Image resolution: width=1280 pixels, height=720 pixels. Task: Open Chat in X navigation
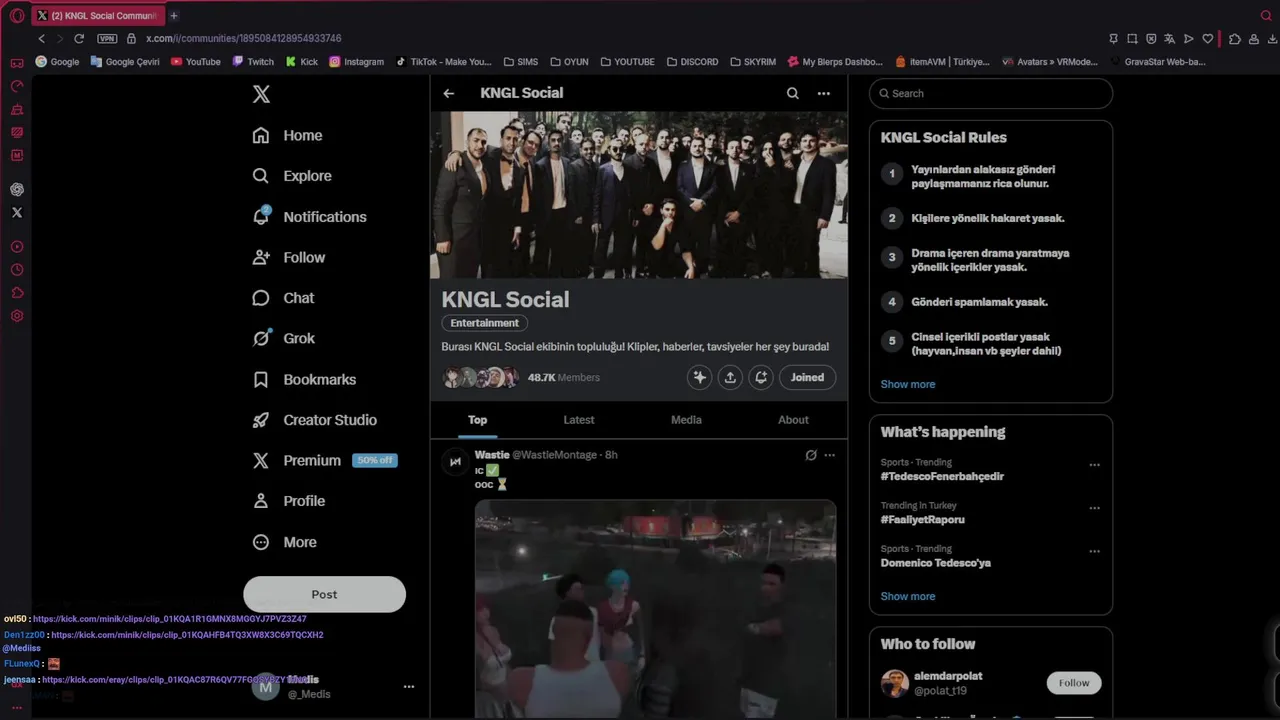click(x=283, y=298)
